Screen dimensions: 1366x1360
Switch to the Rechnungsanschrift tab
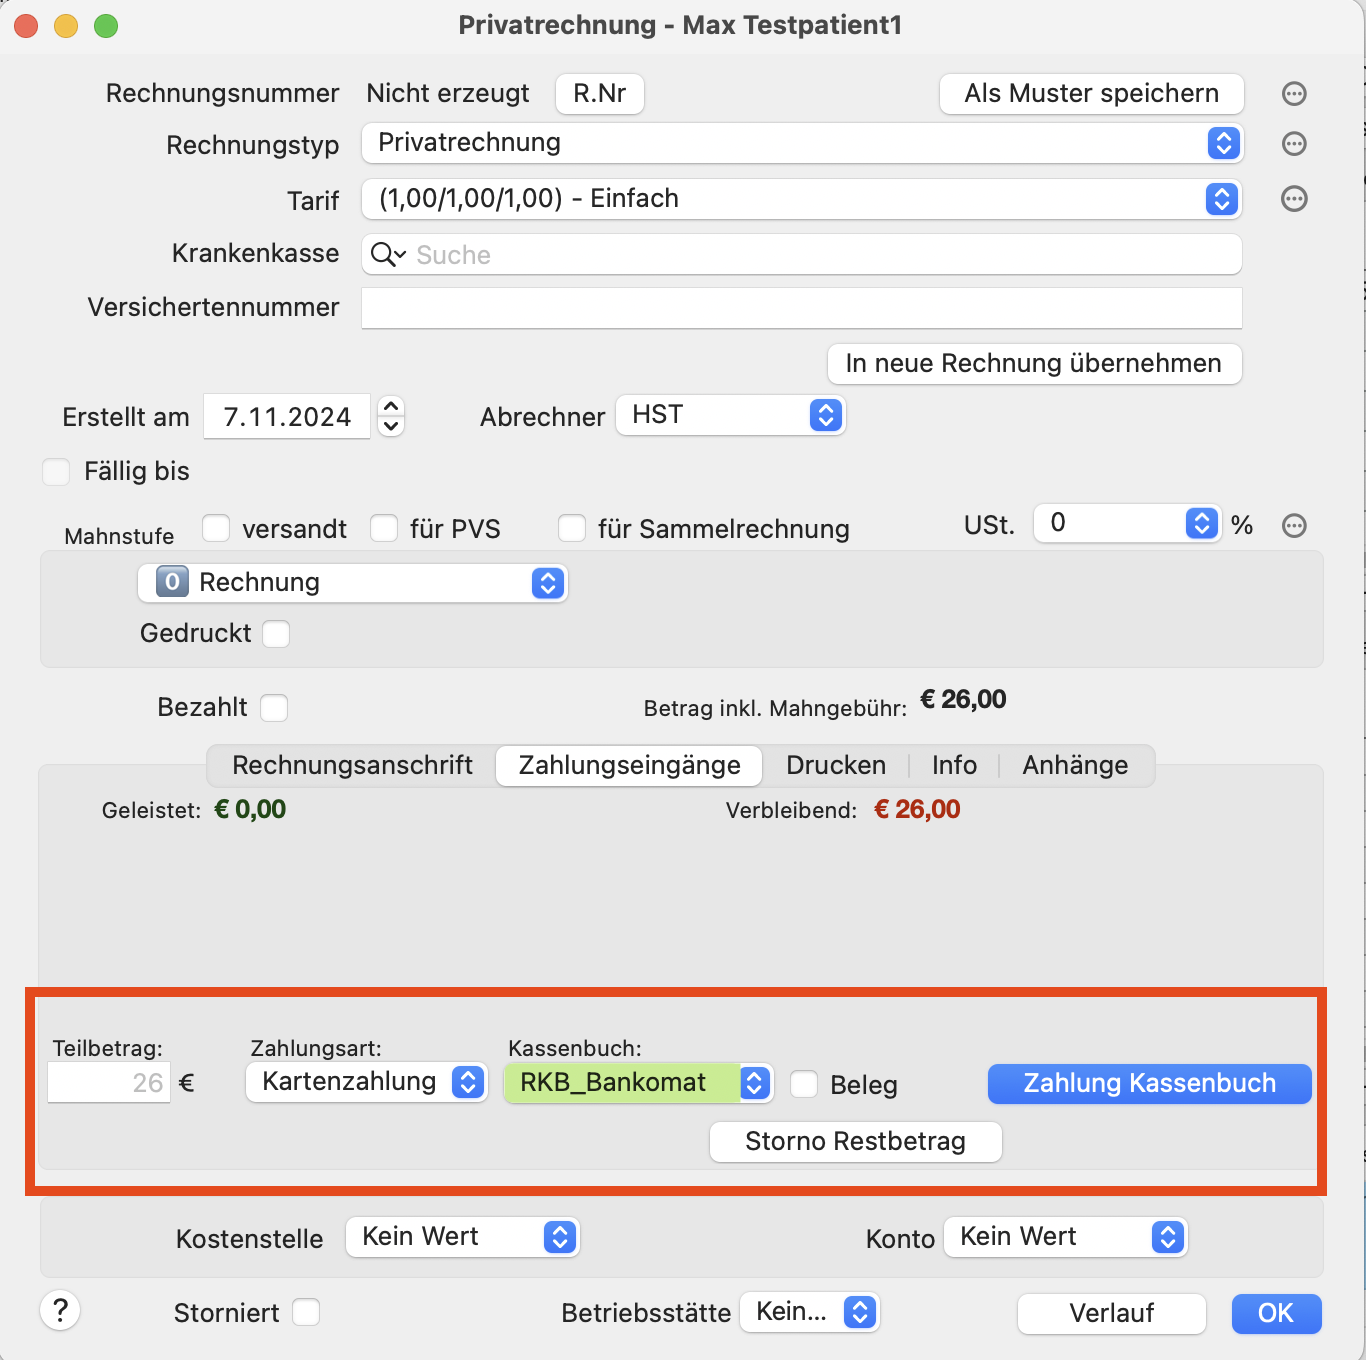pyautogui.click(x=352, y=766)
